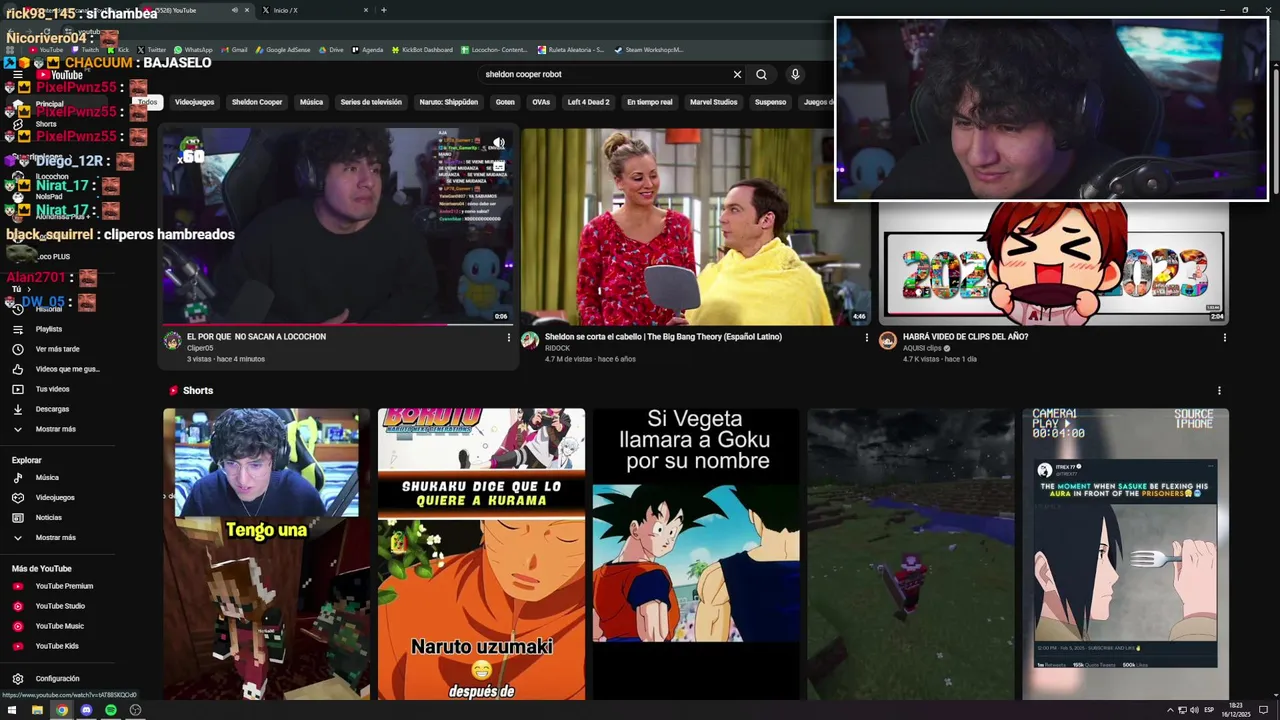Open Google AdSense bookmark
Viewport: 1280px width, 720px height.
282,50
